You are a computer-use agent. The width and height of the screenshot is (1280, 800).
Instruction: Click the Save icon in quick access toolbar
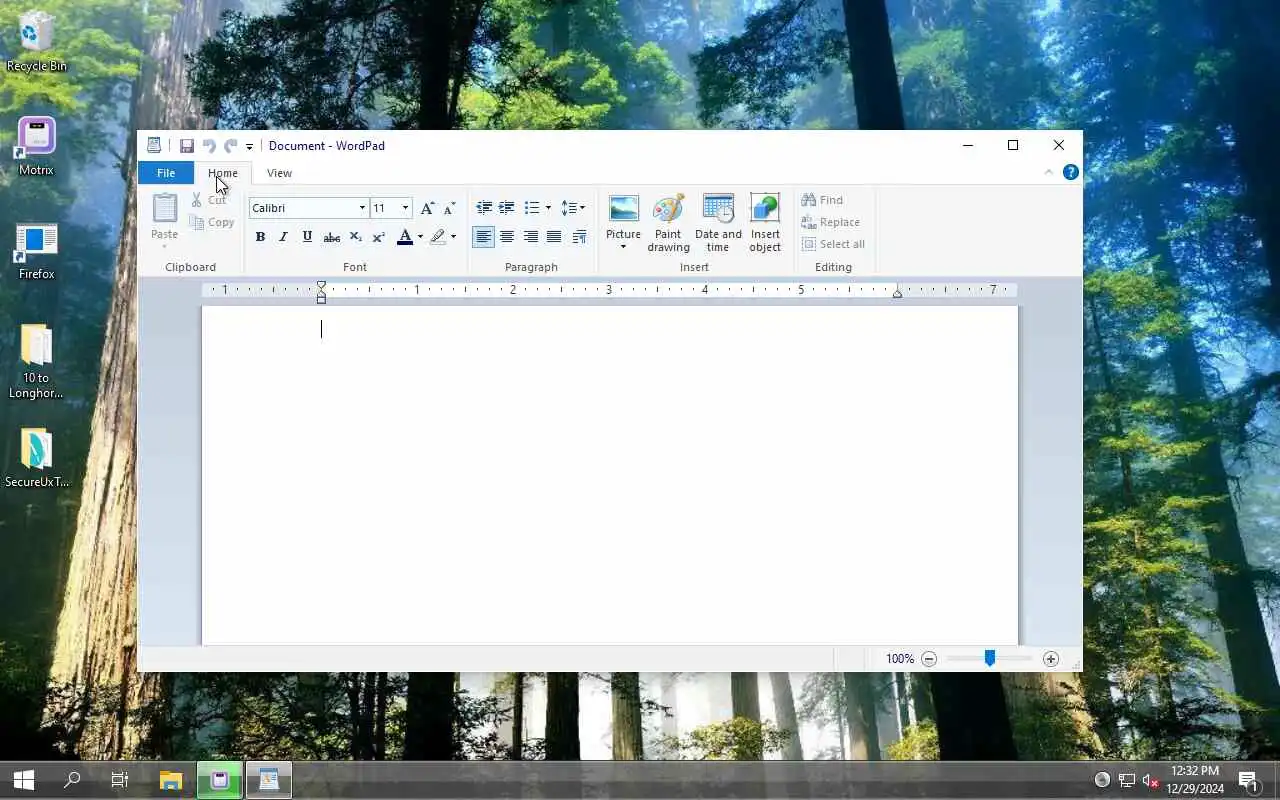point(187,146)
